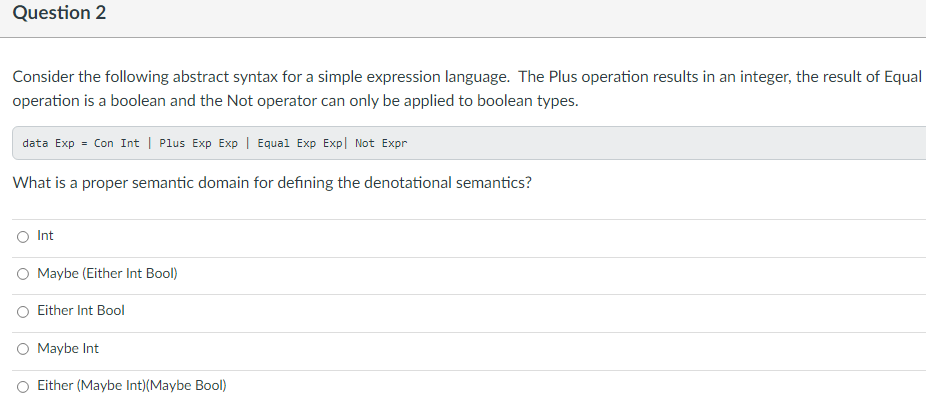Click "Con Int" in the code snippet
926x416 pixels.
(117, 143)
